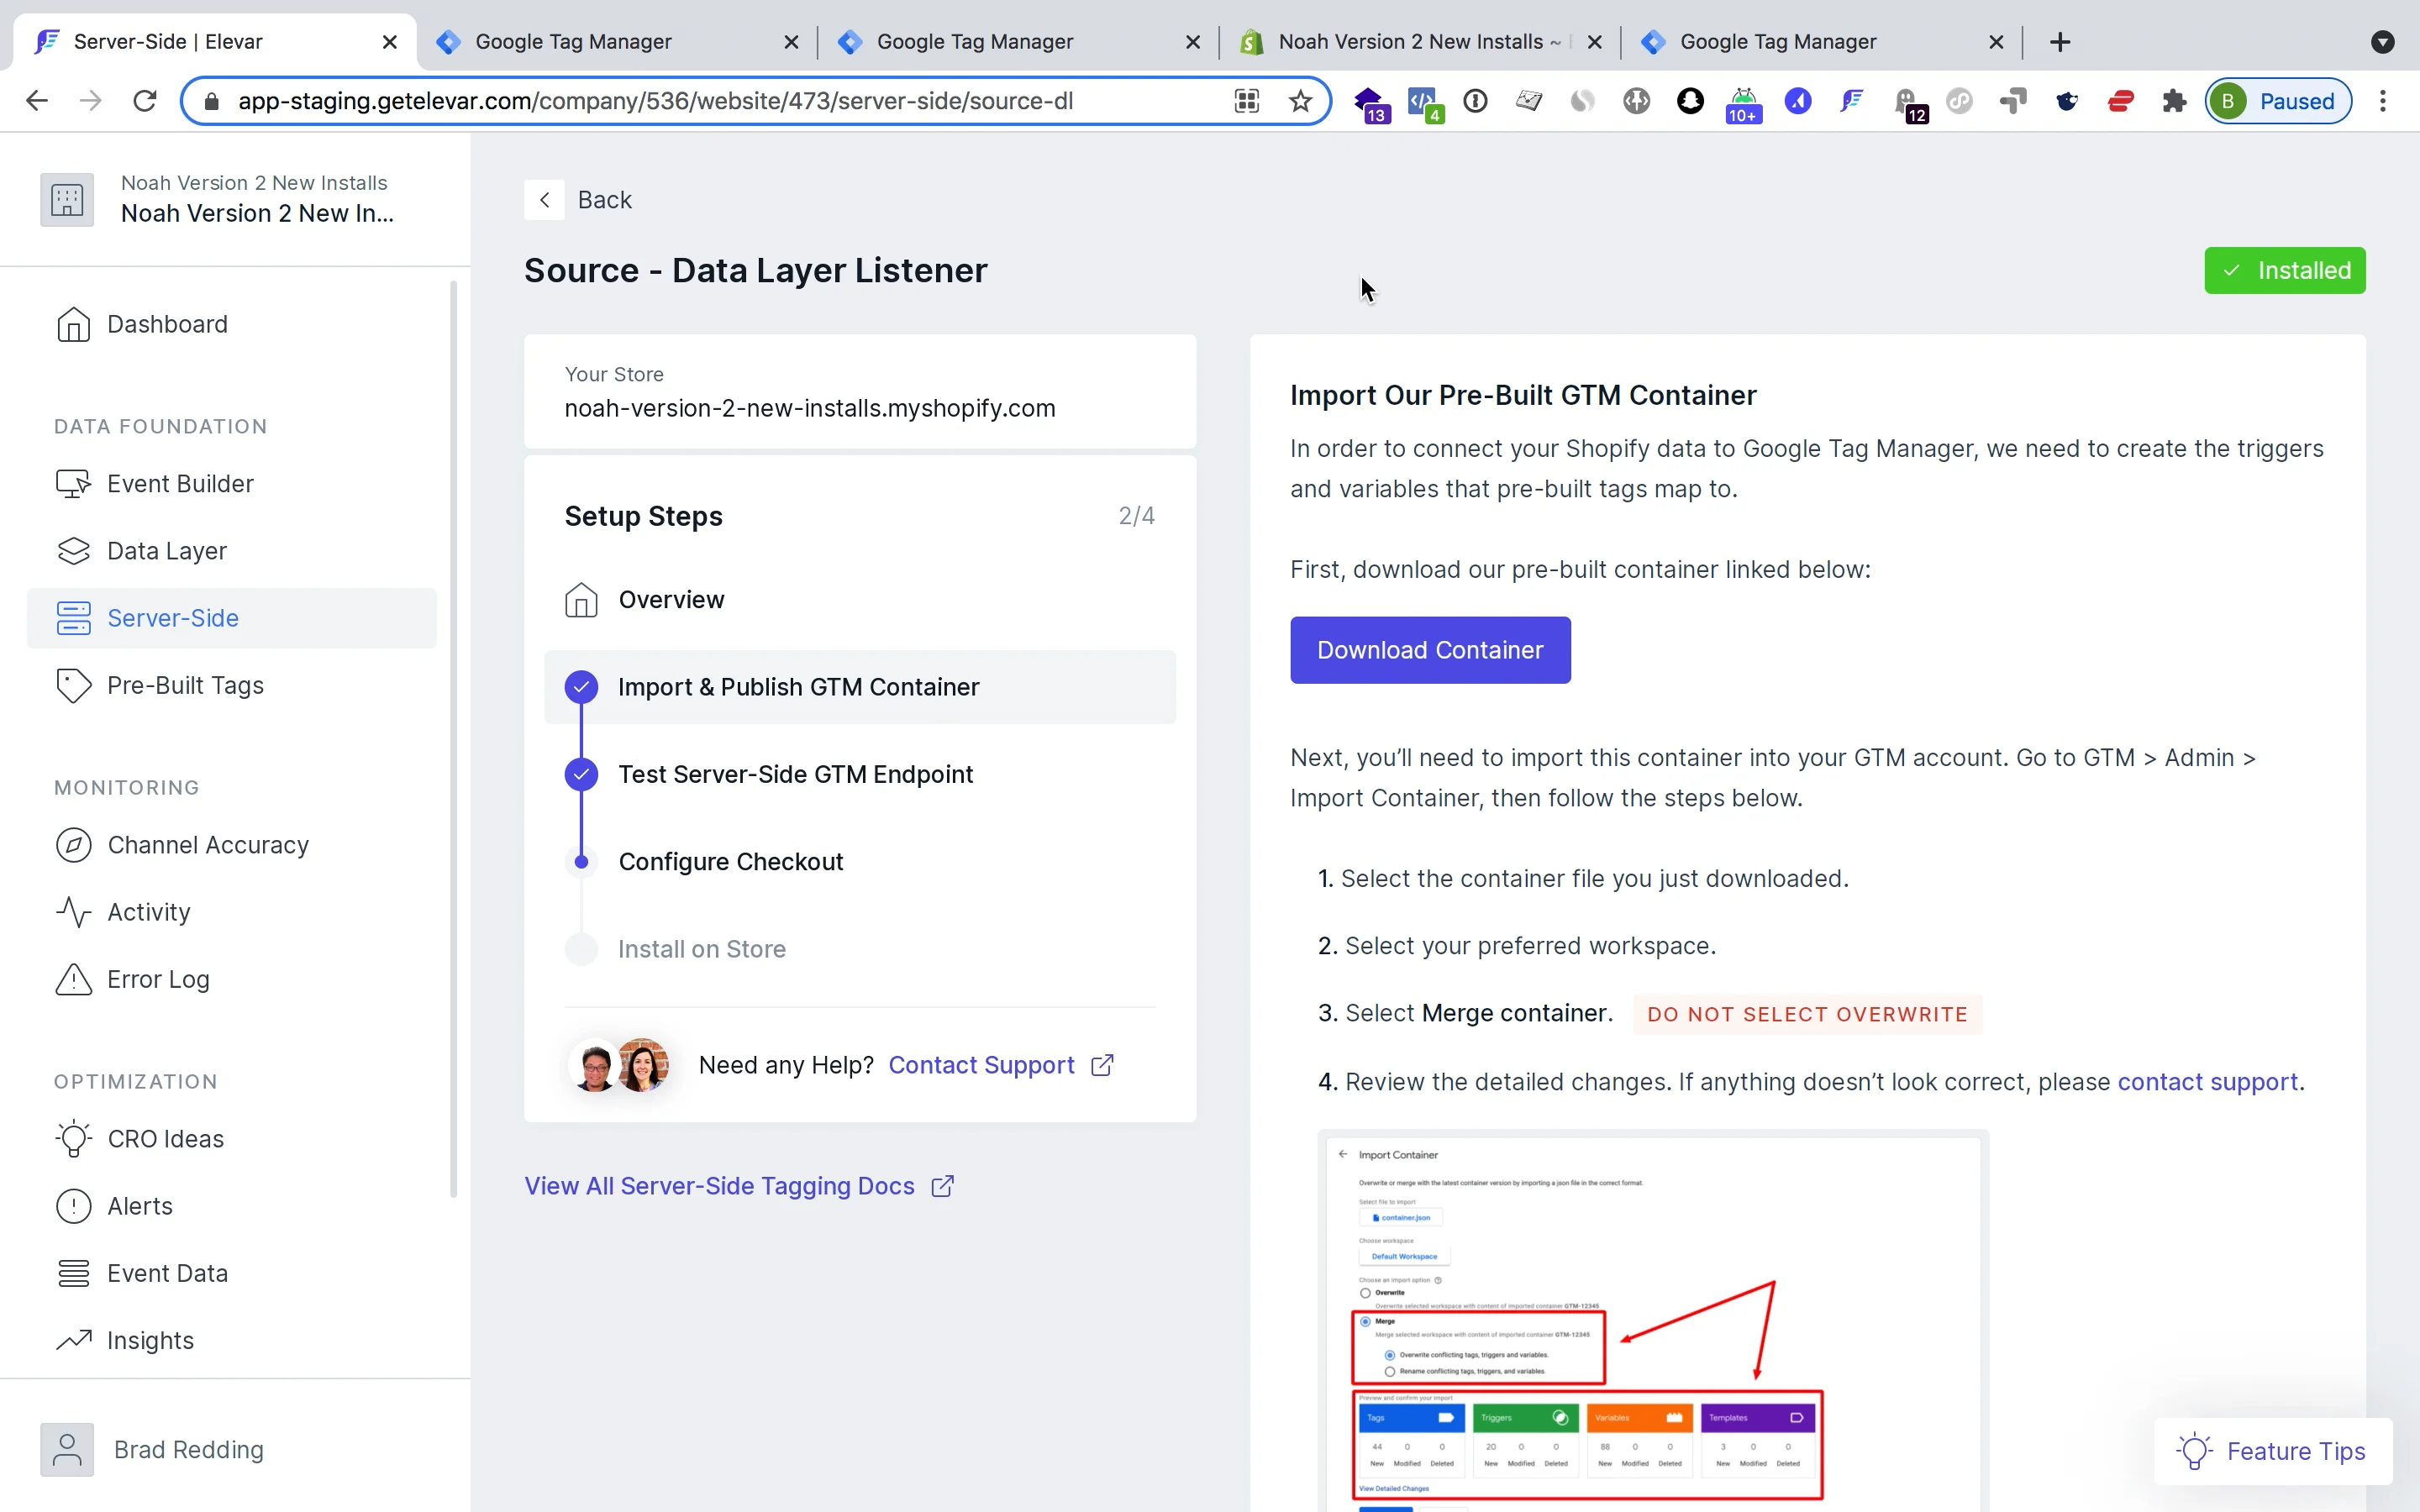
Task: Click Download Container button
Action: (x=1430, y=650)
